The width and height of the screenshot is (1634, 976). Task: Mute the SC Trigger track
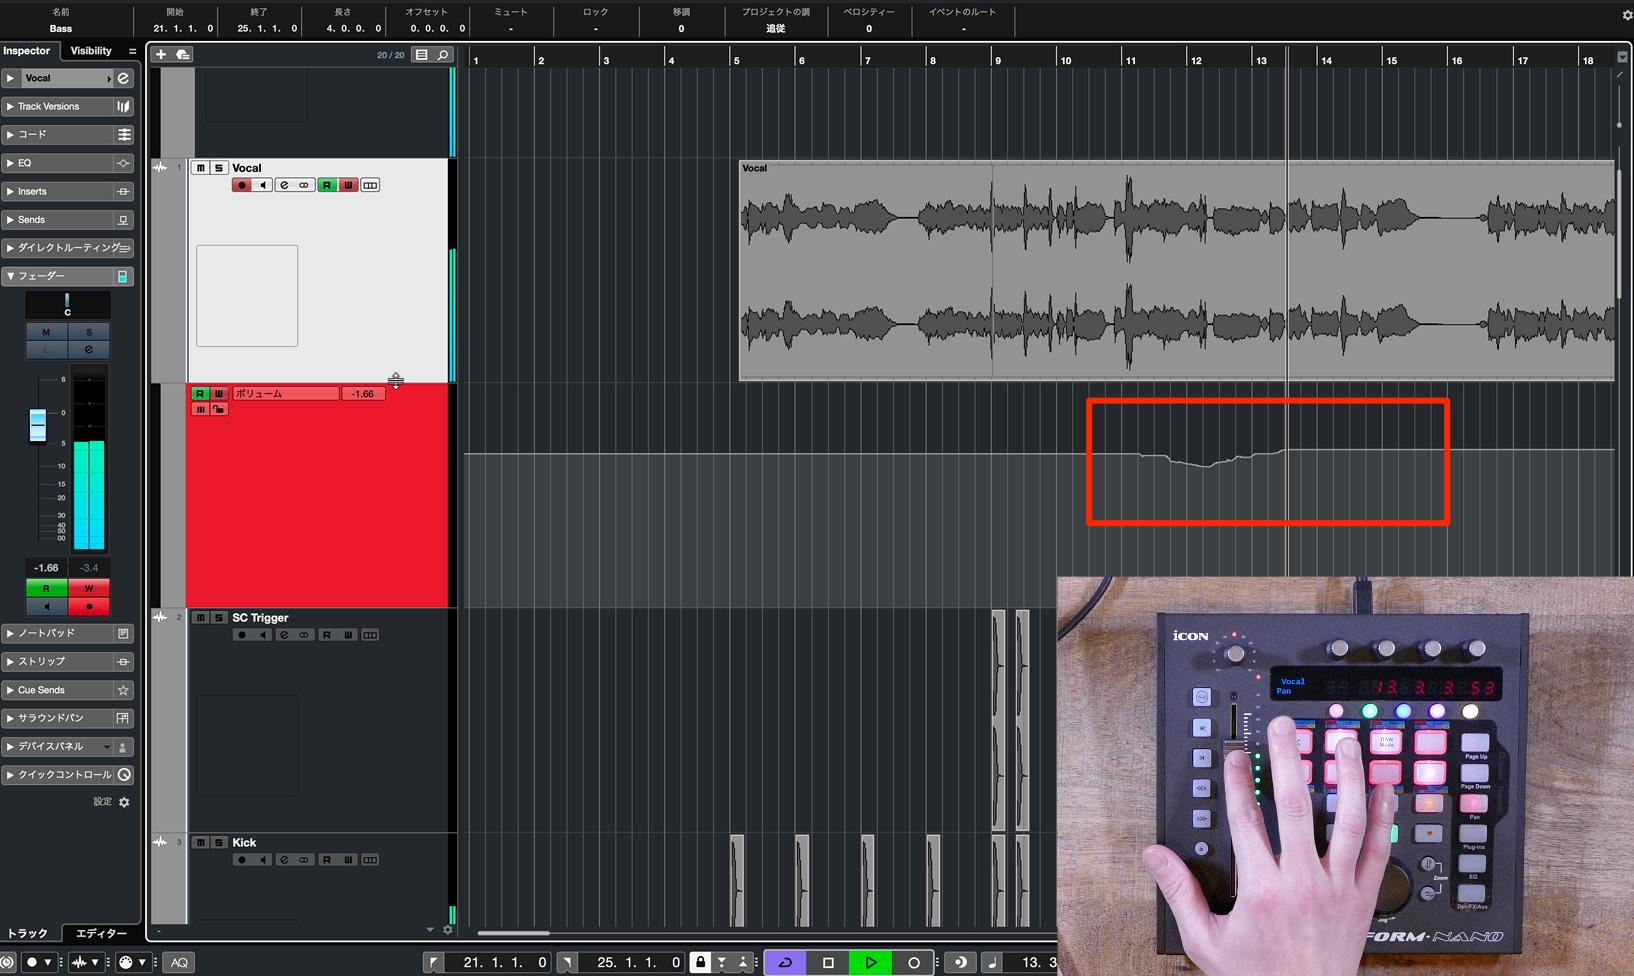pos(200,618)
